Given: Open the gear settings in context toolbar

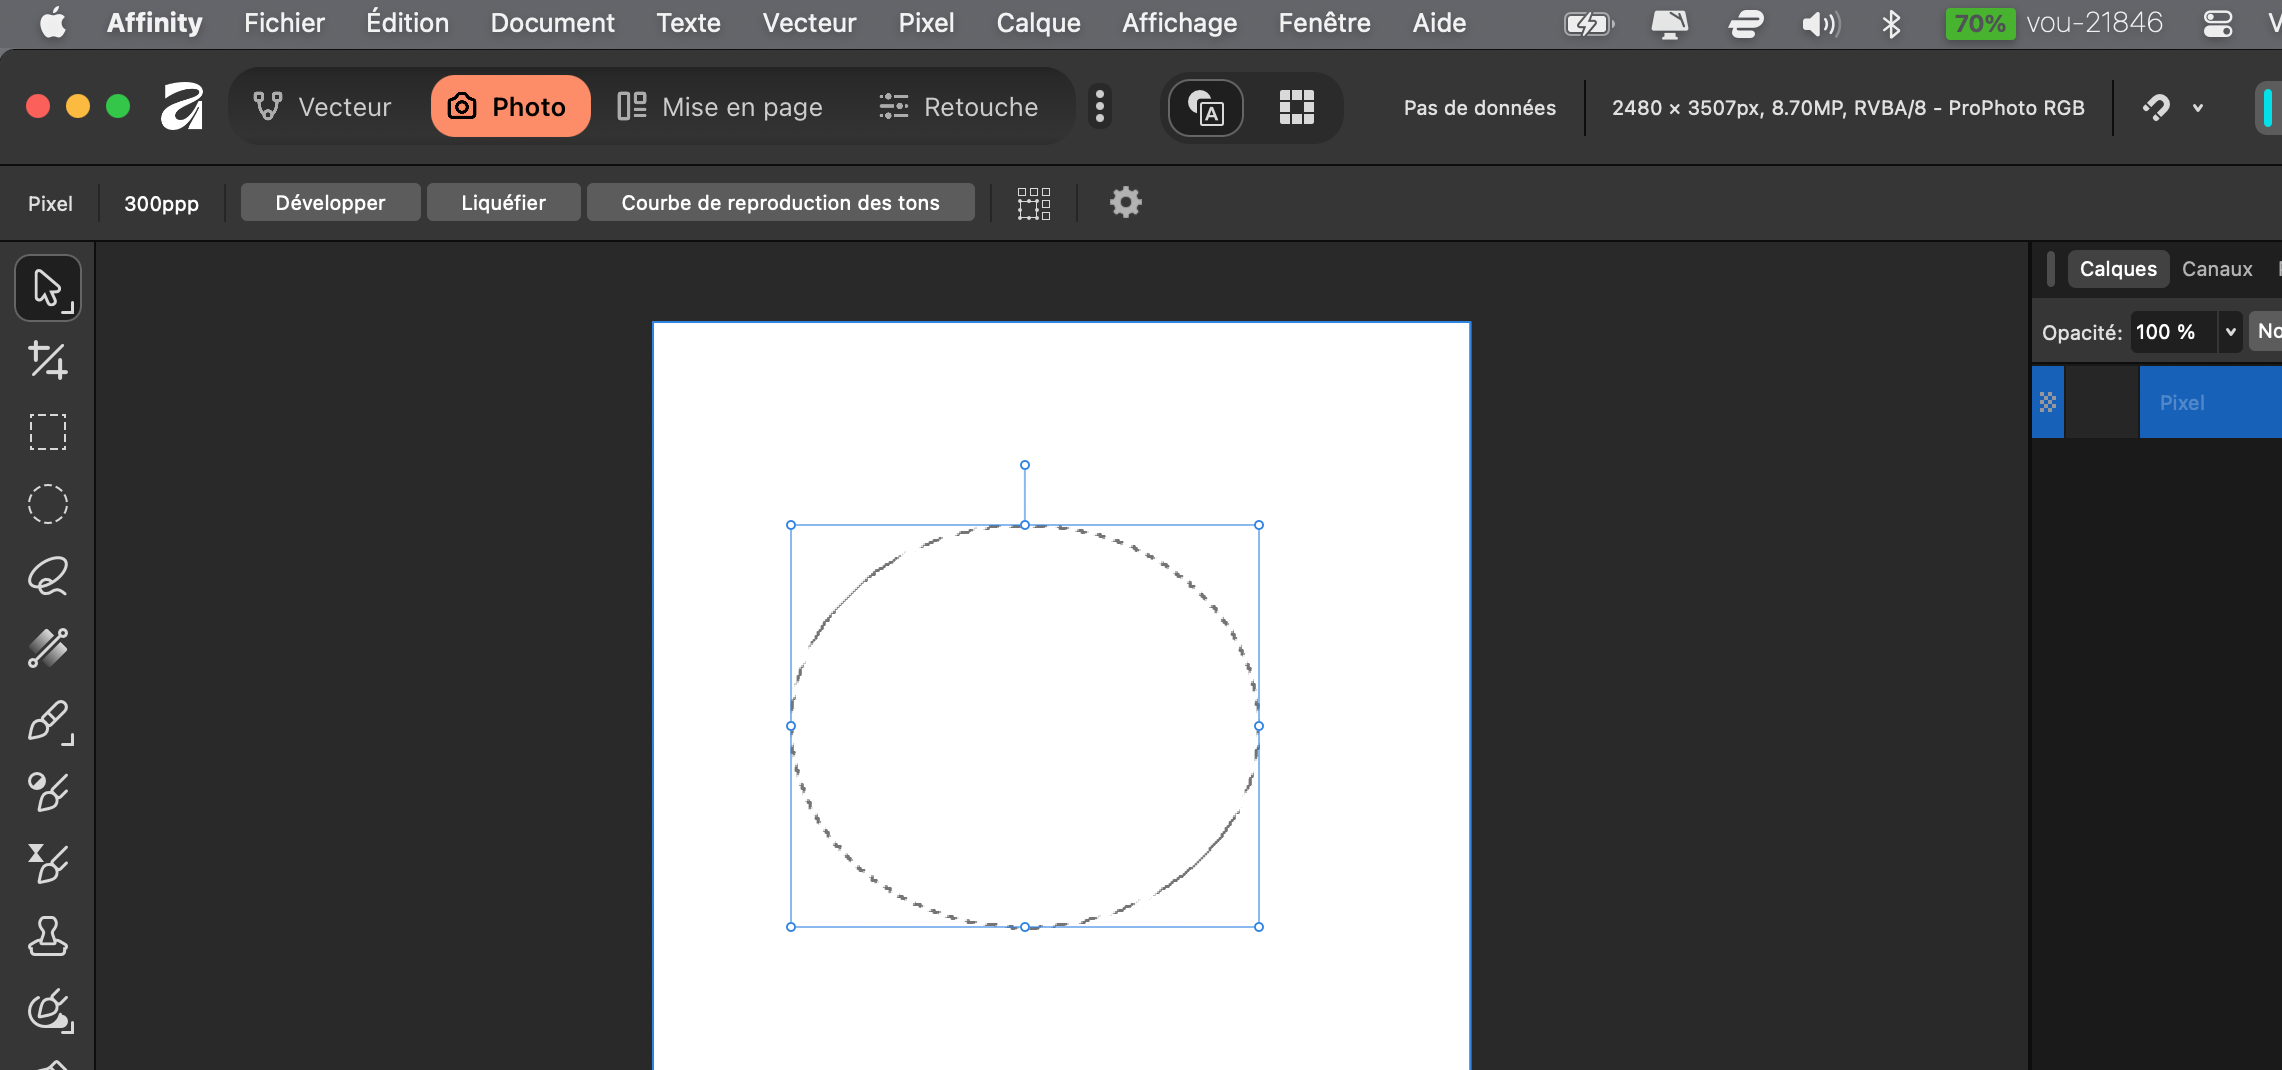Looking at the screenshot, I should click(x=1126, y=202).
